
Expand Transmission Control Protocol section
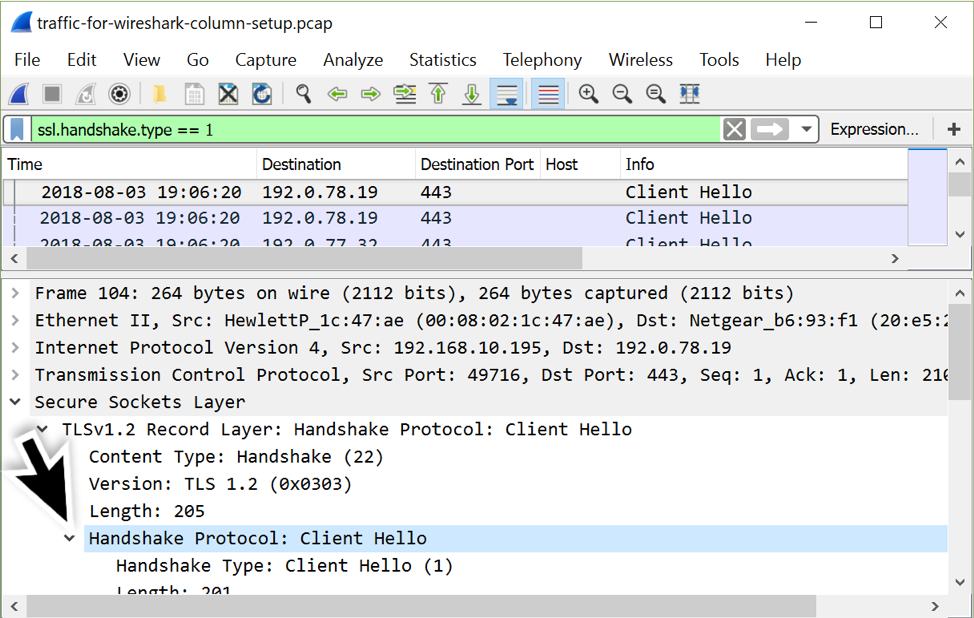(x=16, y=375)
